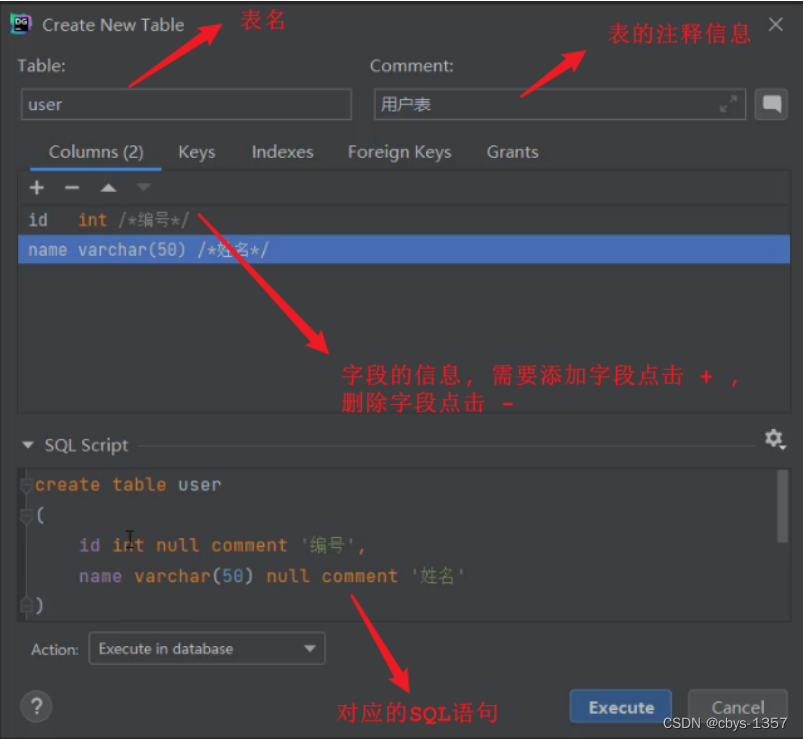Close the Create New Table dialog

(775, 24)
